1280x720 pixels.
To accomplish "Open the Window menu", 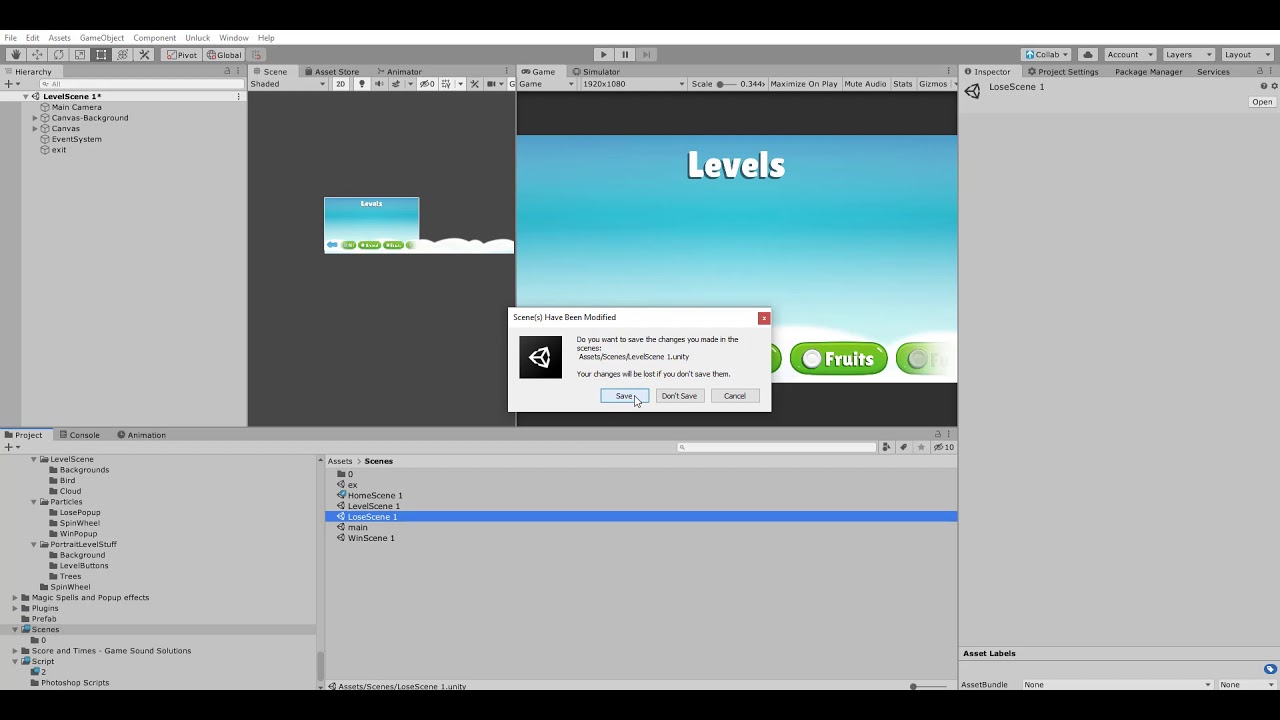I will (x=234, y=38).
